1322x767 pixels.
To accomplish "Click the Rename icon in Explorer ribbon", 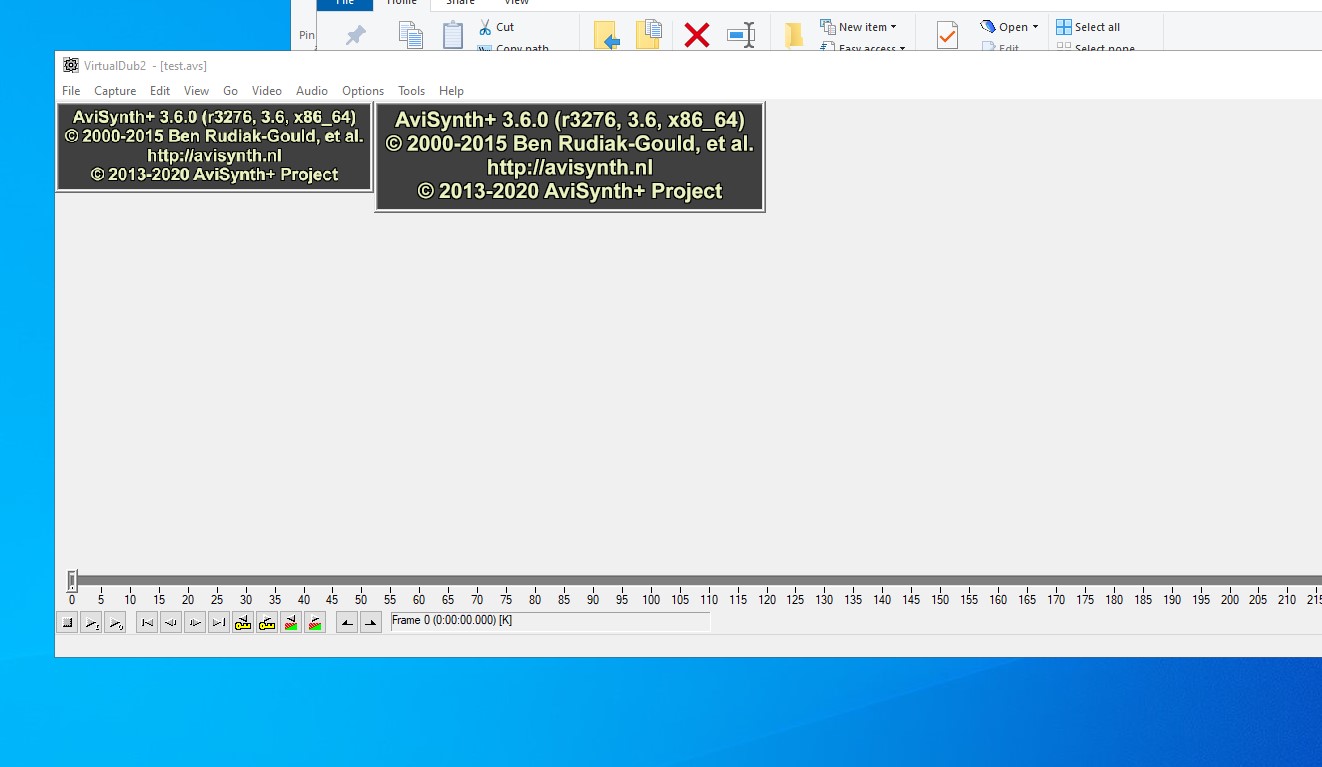I will click(741, 35).
